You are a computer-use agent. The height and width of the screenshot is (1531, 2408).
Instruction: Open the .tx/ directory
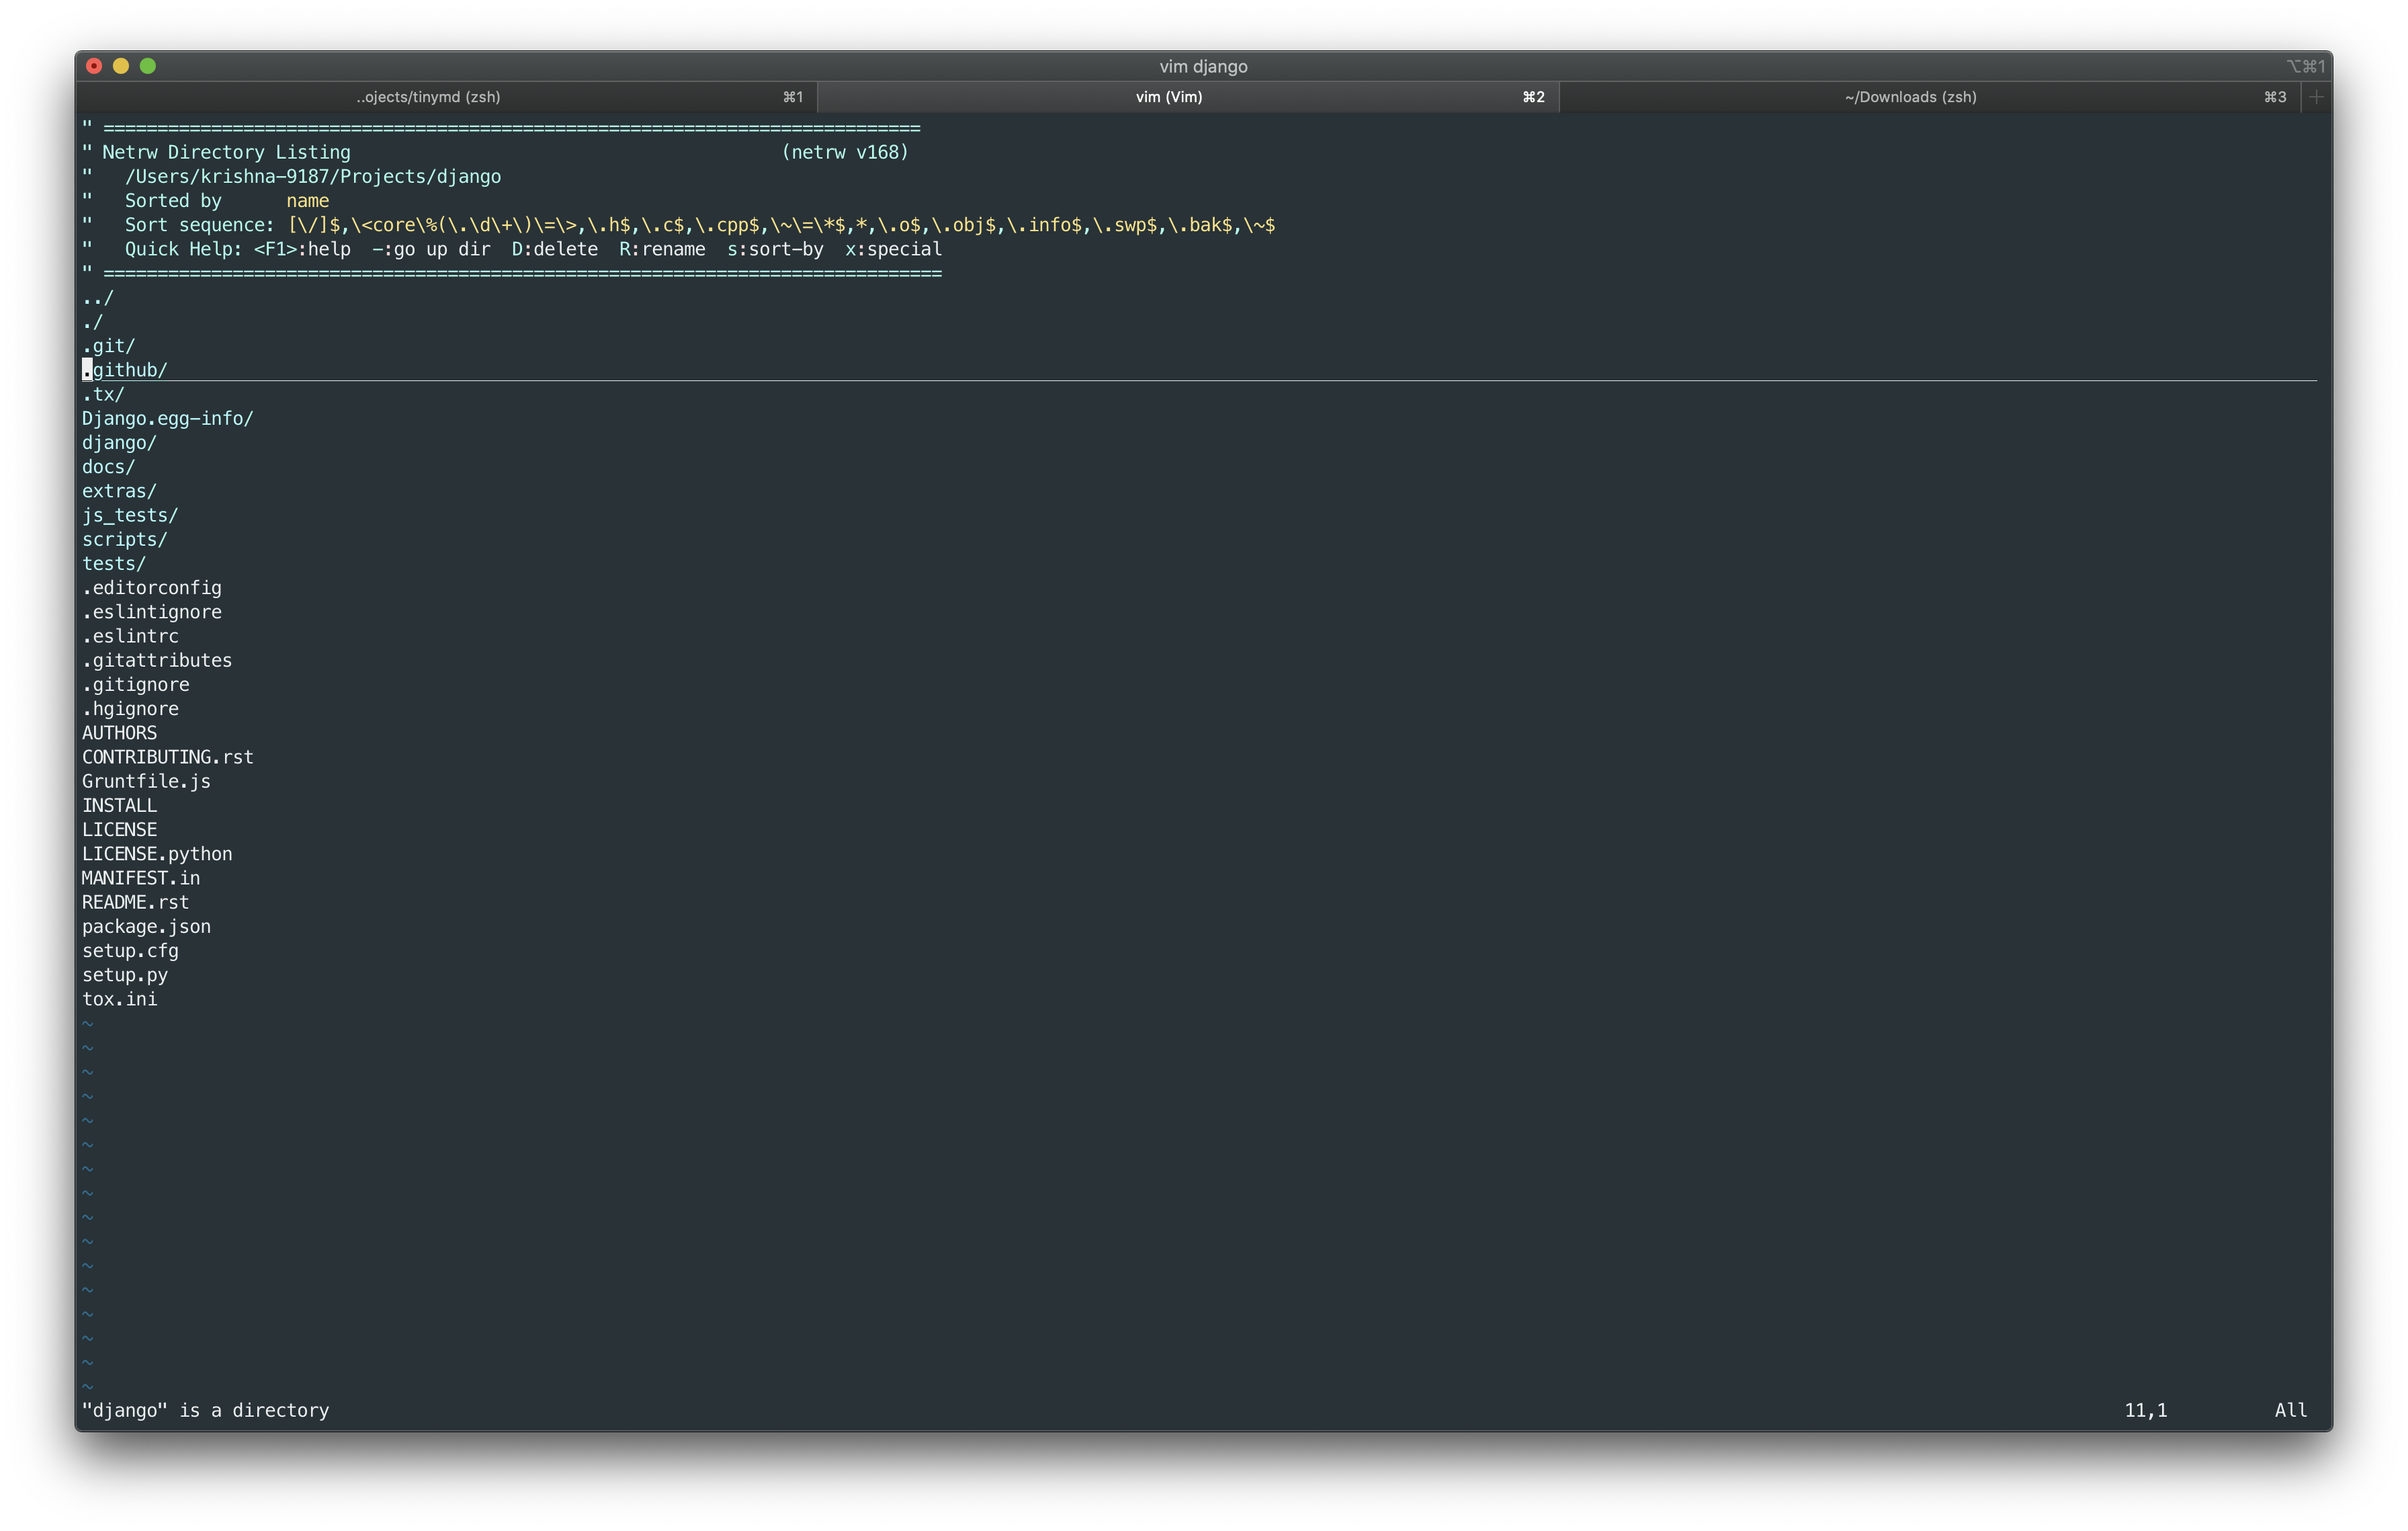pyautogui.click(x=103, y=394)
